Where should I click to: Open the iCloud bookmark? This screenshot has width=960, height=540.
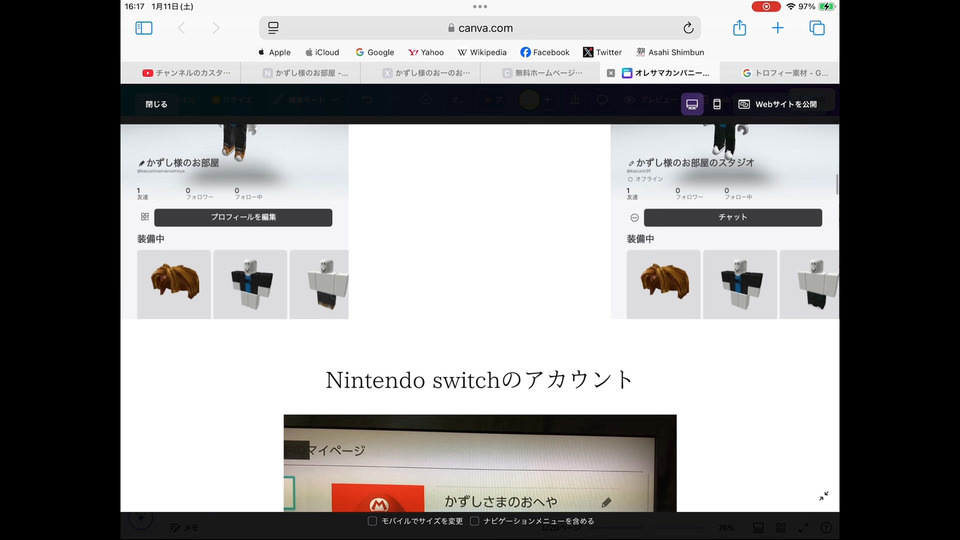322,53
